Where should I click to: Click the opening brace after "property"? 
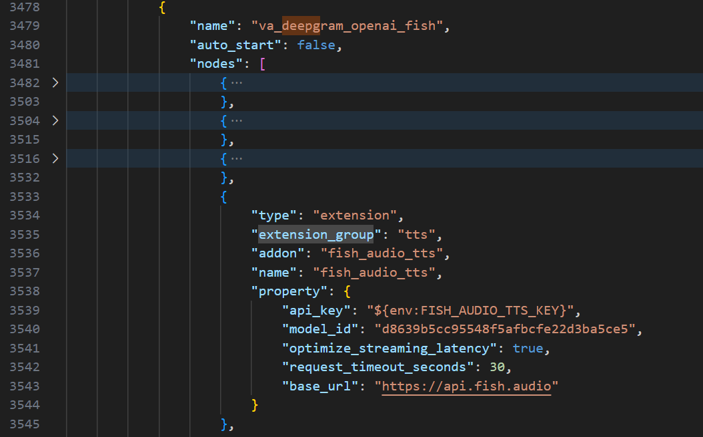click(x=347, y=291)
